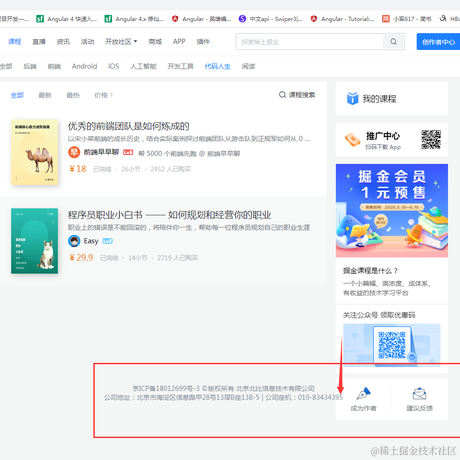Open bookmark 中文api - Swiper3
Screen dimensions: 460x460
coord(270,19)
